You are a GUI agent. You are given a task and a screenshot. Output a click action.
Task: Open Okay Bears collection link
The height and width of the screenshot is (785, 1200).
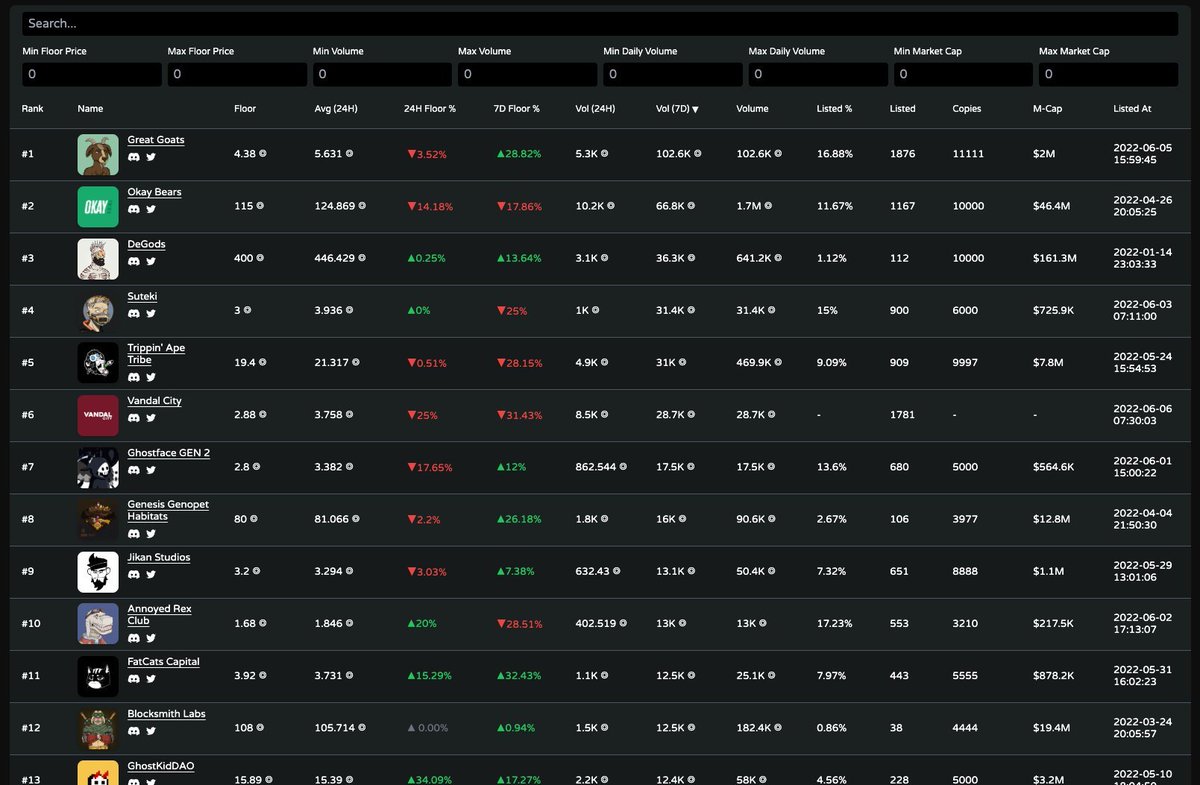(154, 192)
